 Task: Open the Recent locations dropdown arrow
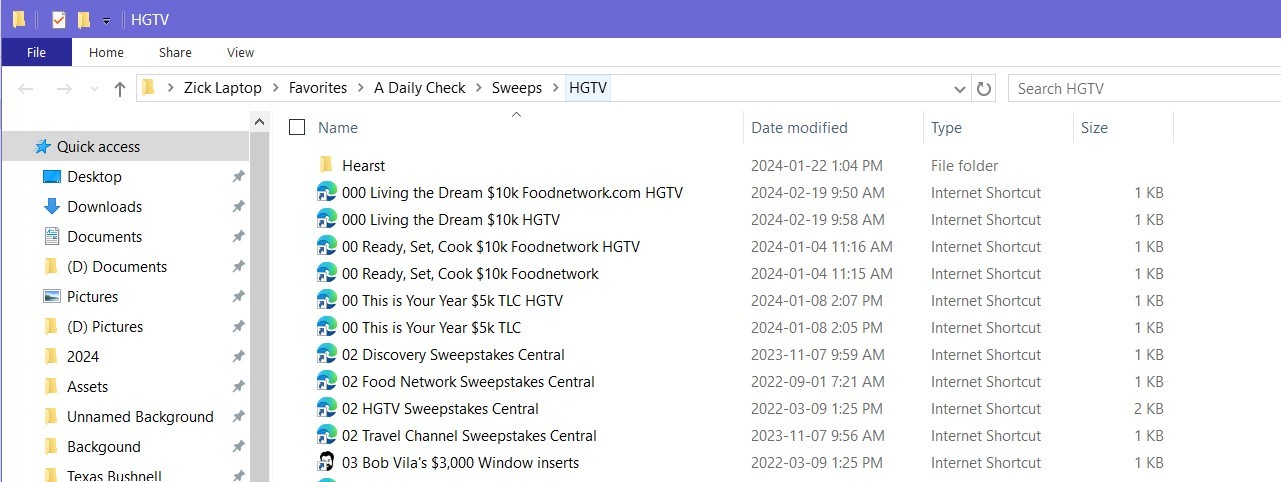click(x=94, y=89)
